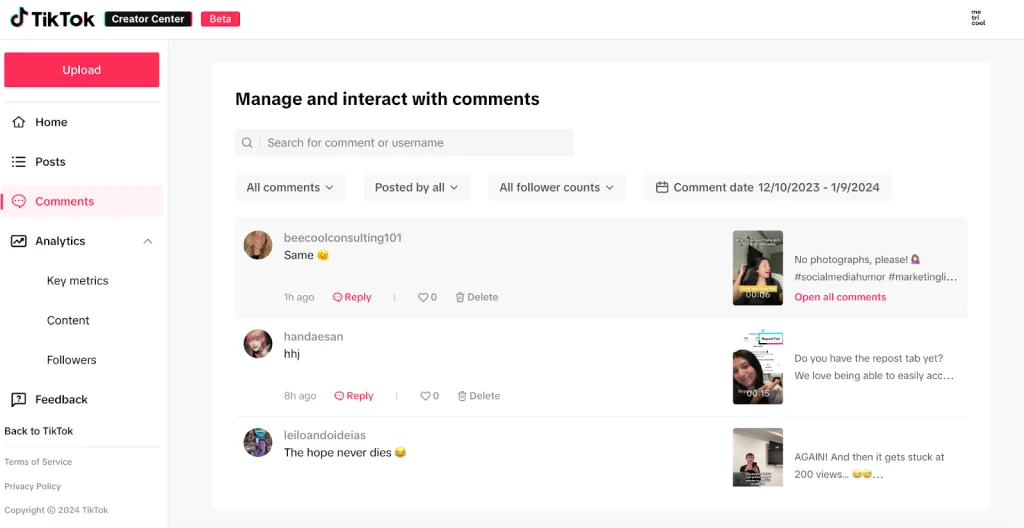This screenshot has width=1024, height=528.
Task: Collapse the Analytics section chevron
Action: pyautogui.click(x=148, y=241)
